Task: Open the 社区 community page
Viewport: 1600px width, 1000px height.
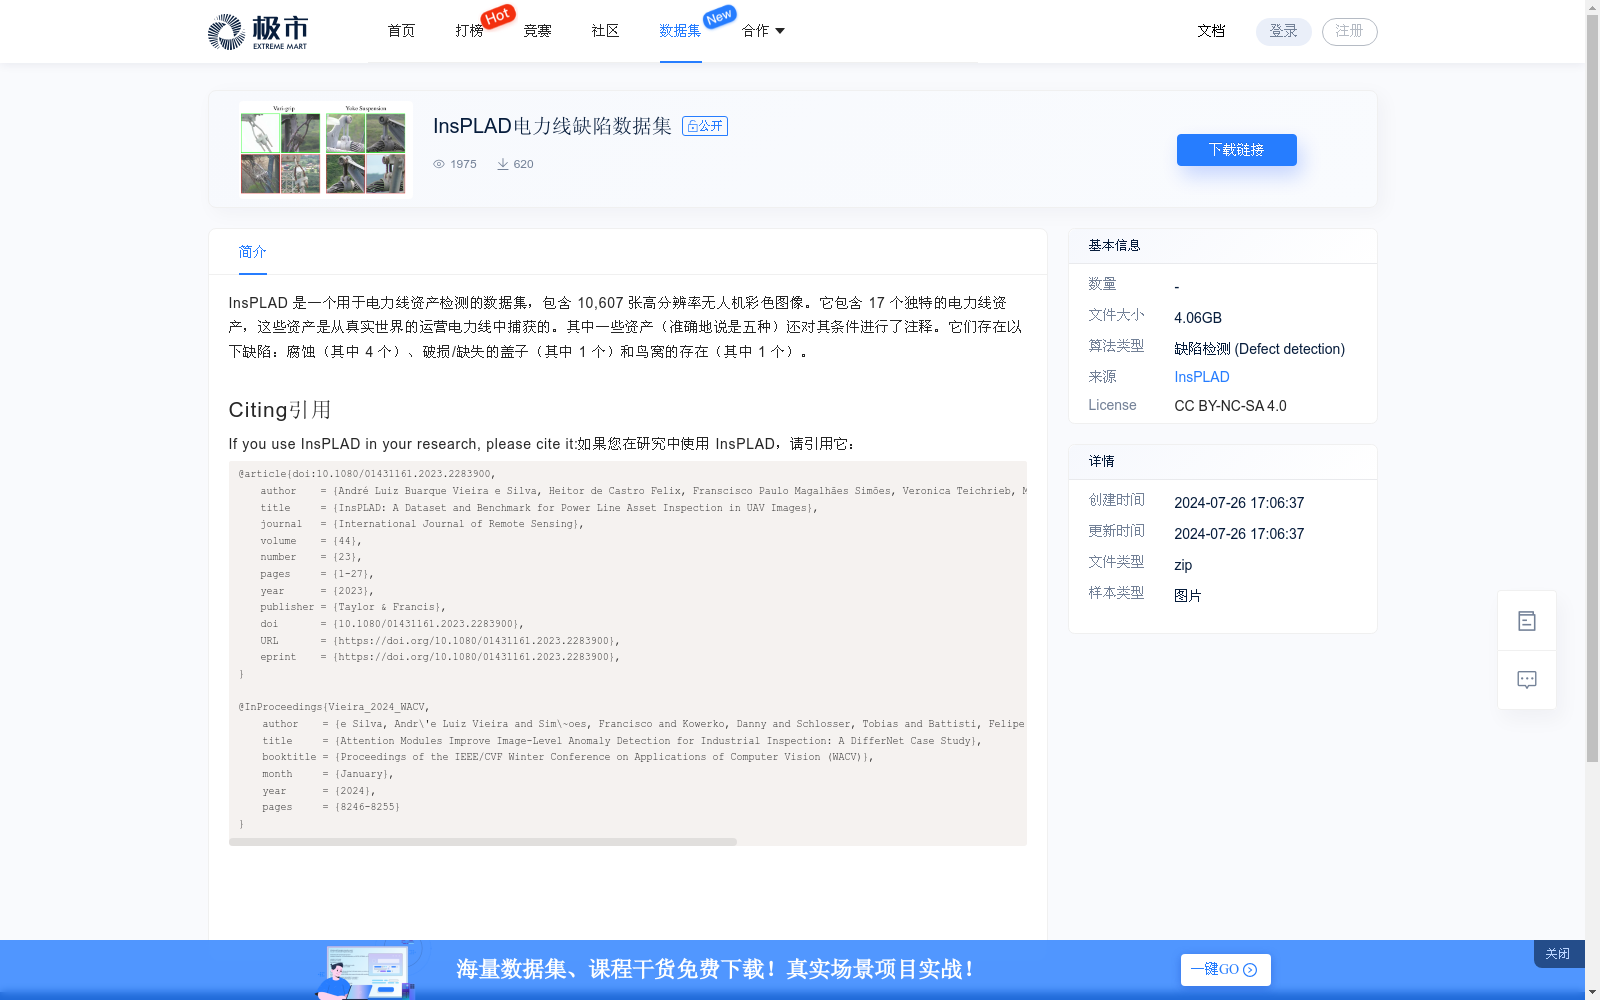Action: click(x=605, y=31)
